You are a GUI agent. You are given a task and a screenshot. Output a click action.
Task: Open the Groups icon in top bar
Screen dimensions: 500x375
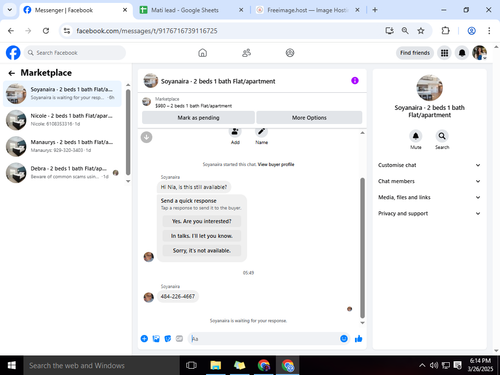(x=290, y=53)
